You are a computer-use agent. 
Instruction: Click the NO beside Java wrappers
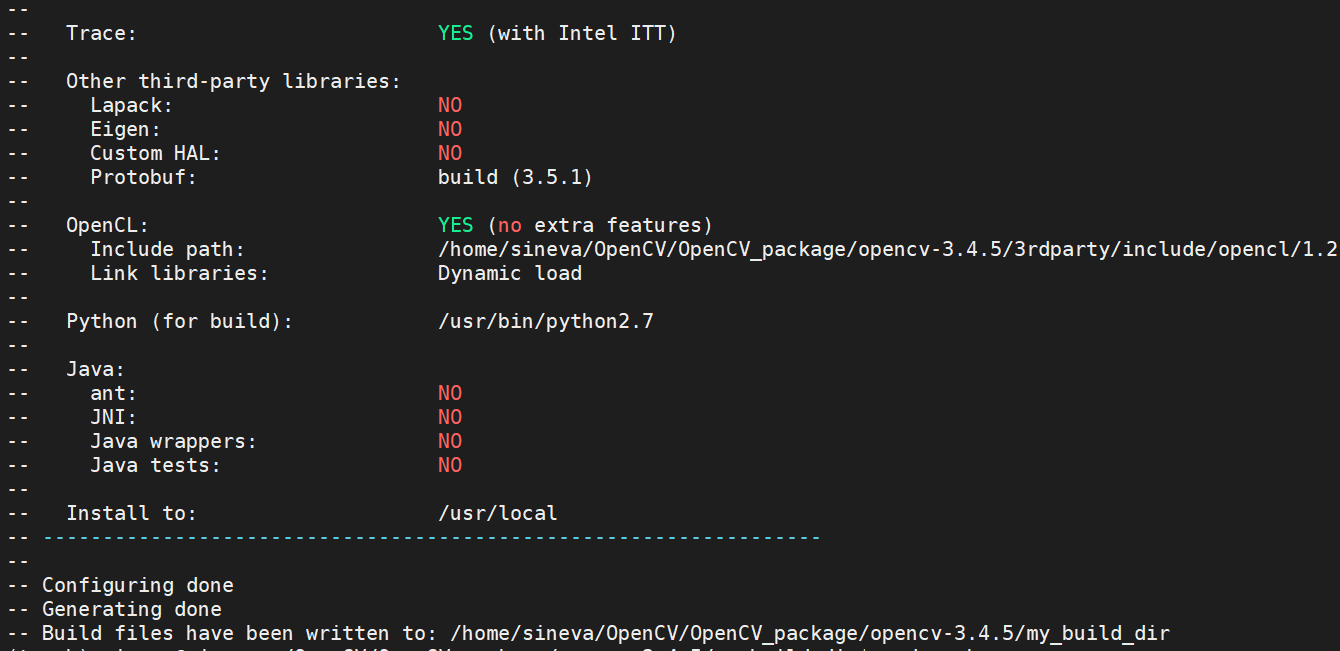[x=450, y=441]
